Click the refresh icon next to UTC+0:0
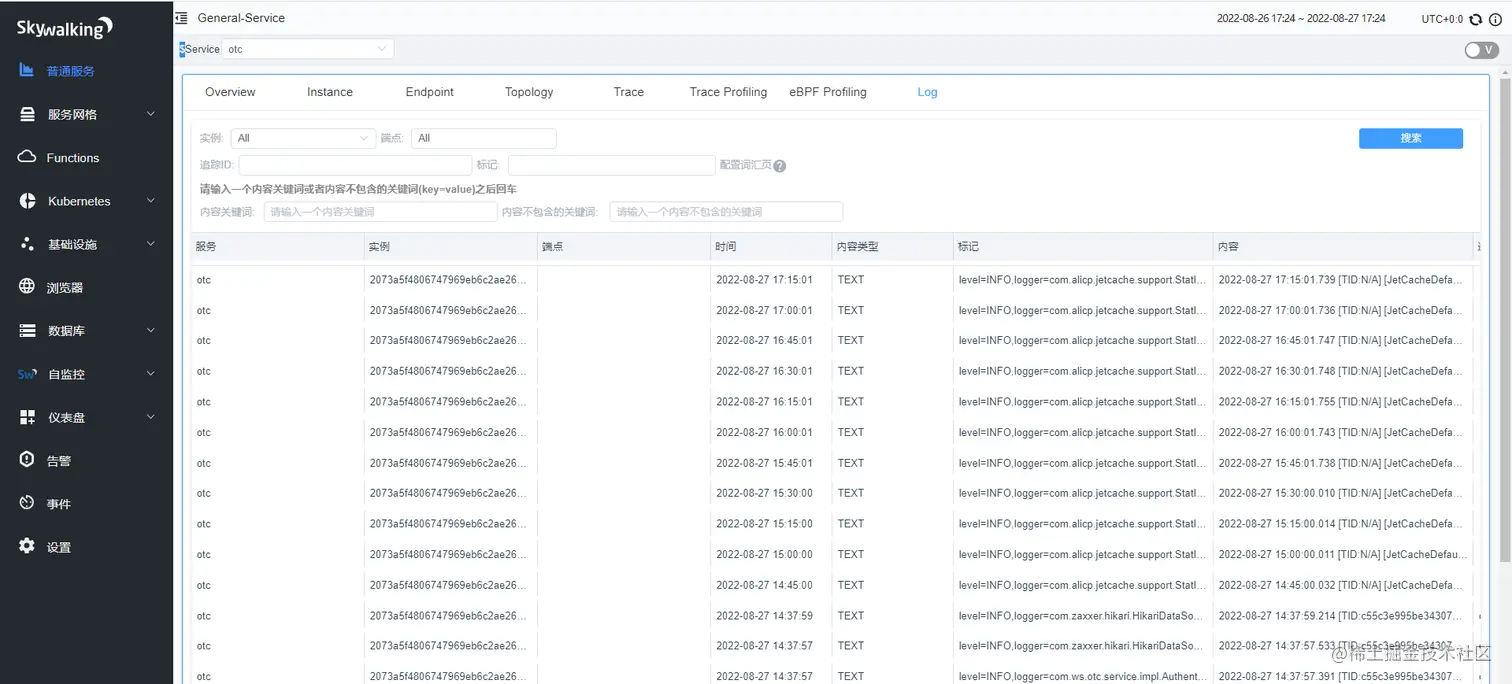The width and height of the screenshot is (1512, 684). (x=1476, y=19)
